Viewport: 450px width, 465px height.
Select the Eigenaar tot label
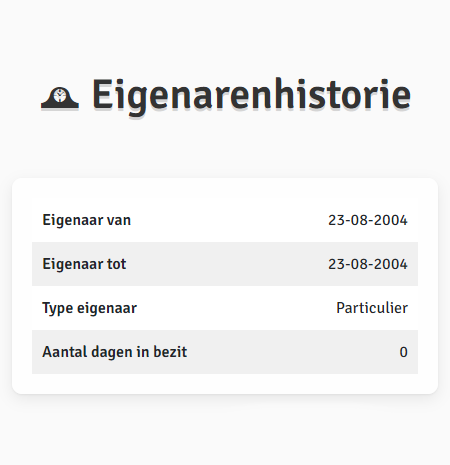click(x=84, y=264)
